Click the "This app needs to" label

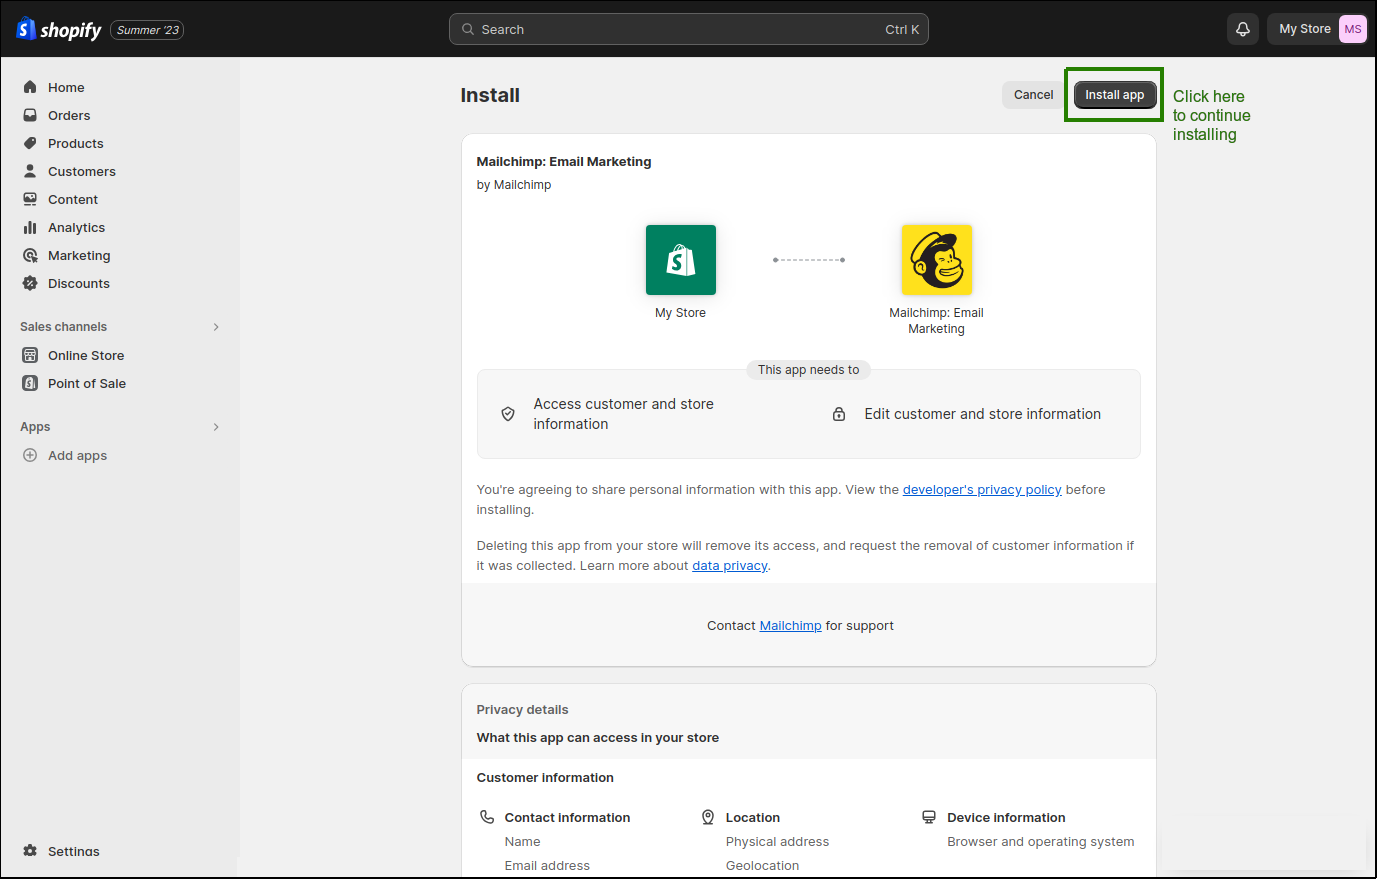809,370
